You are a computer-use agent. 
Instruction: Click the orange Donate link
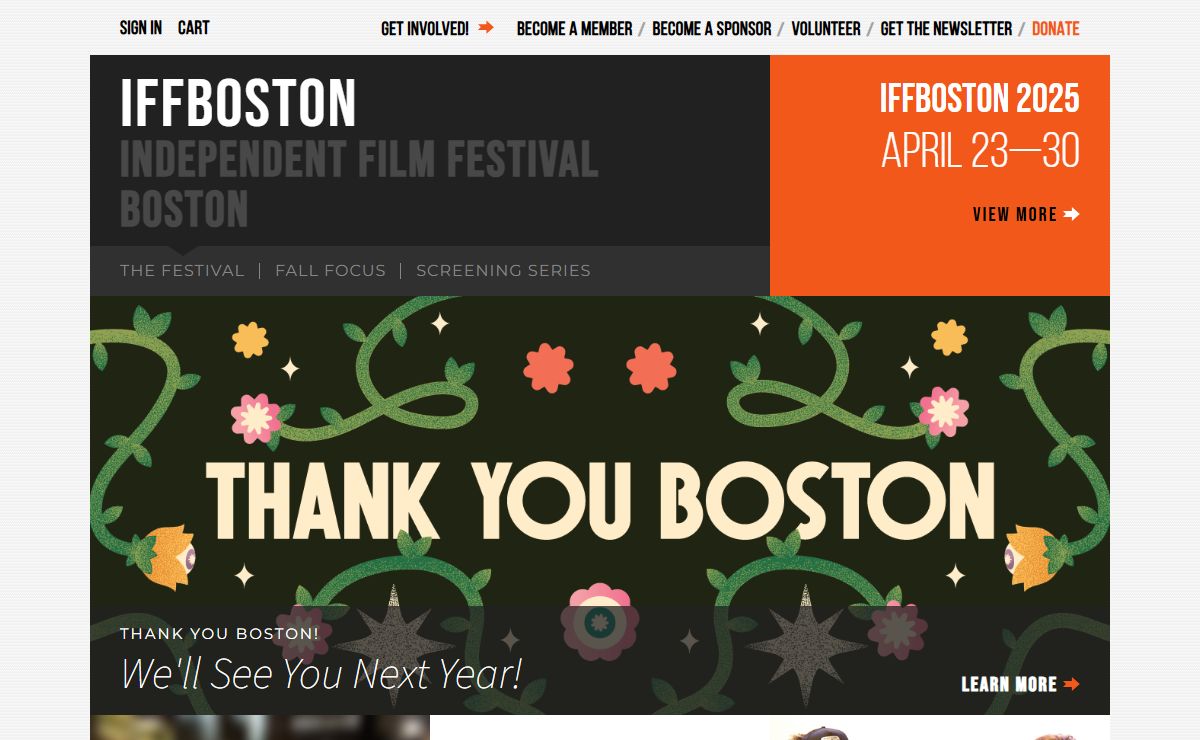1056,29
